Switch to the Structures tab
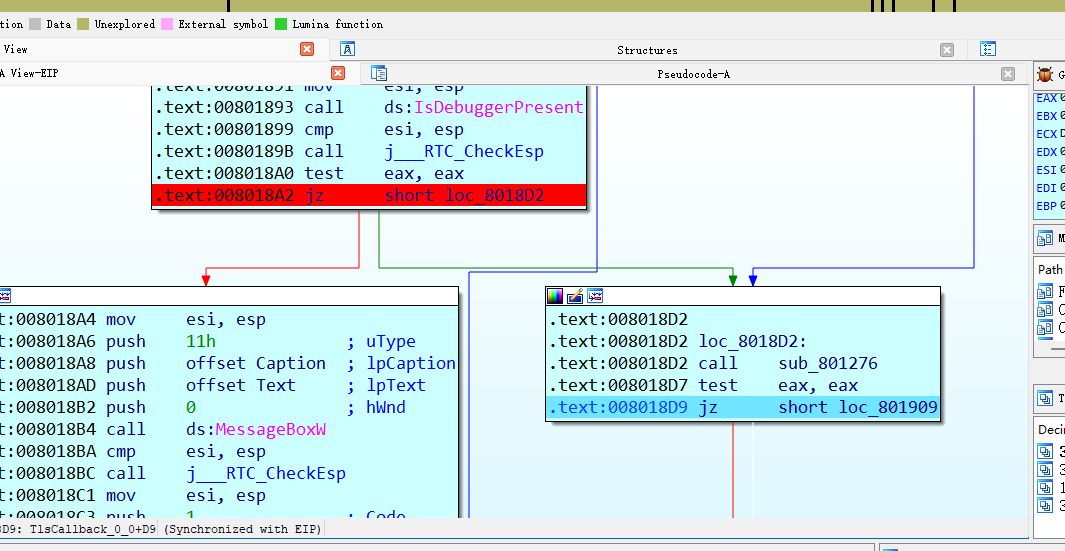The height and width of the screenshot is (551, 1065). point(647,50)
